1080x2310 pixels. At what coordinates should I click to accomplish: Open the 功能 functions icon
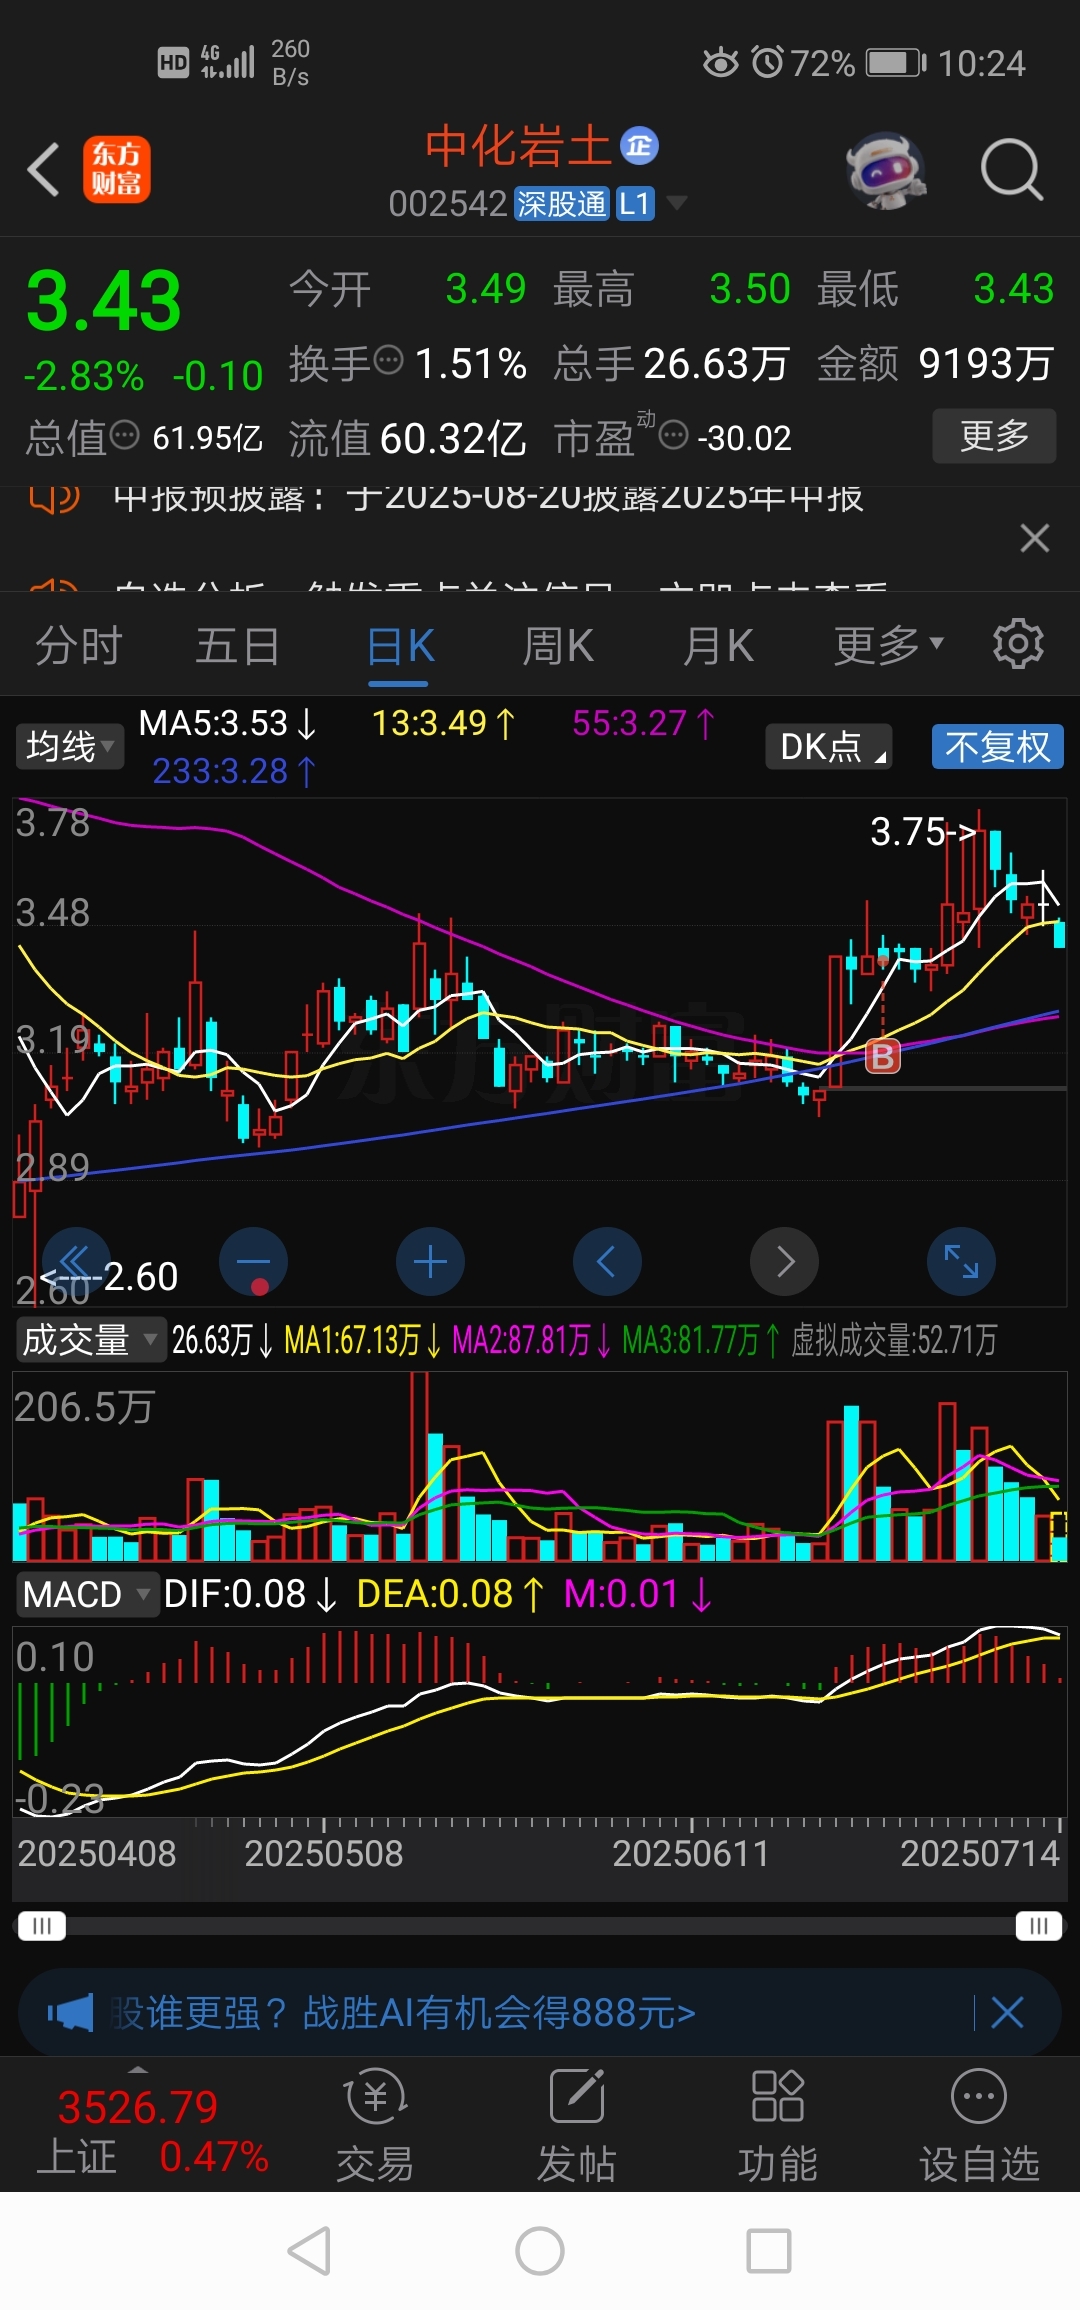pos(778,2124)
